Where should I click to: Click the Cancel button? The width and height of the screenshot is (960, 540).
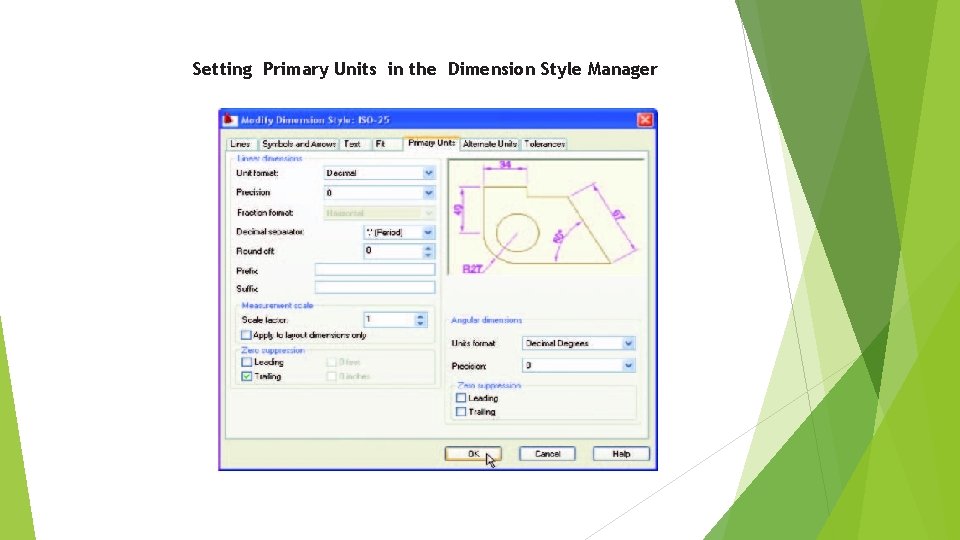click(x=547, y=454)
